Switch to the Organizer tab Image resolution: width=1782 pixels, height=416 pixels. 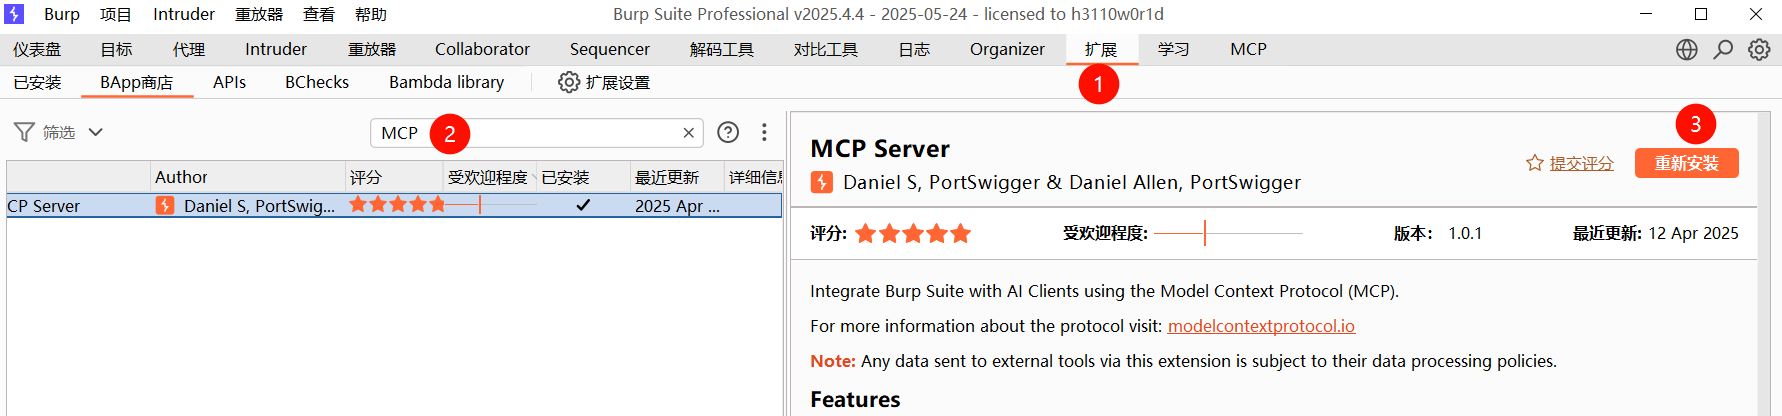1007,49
